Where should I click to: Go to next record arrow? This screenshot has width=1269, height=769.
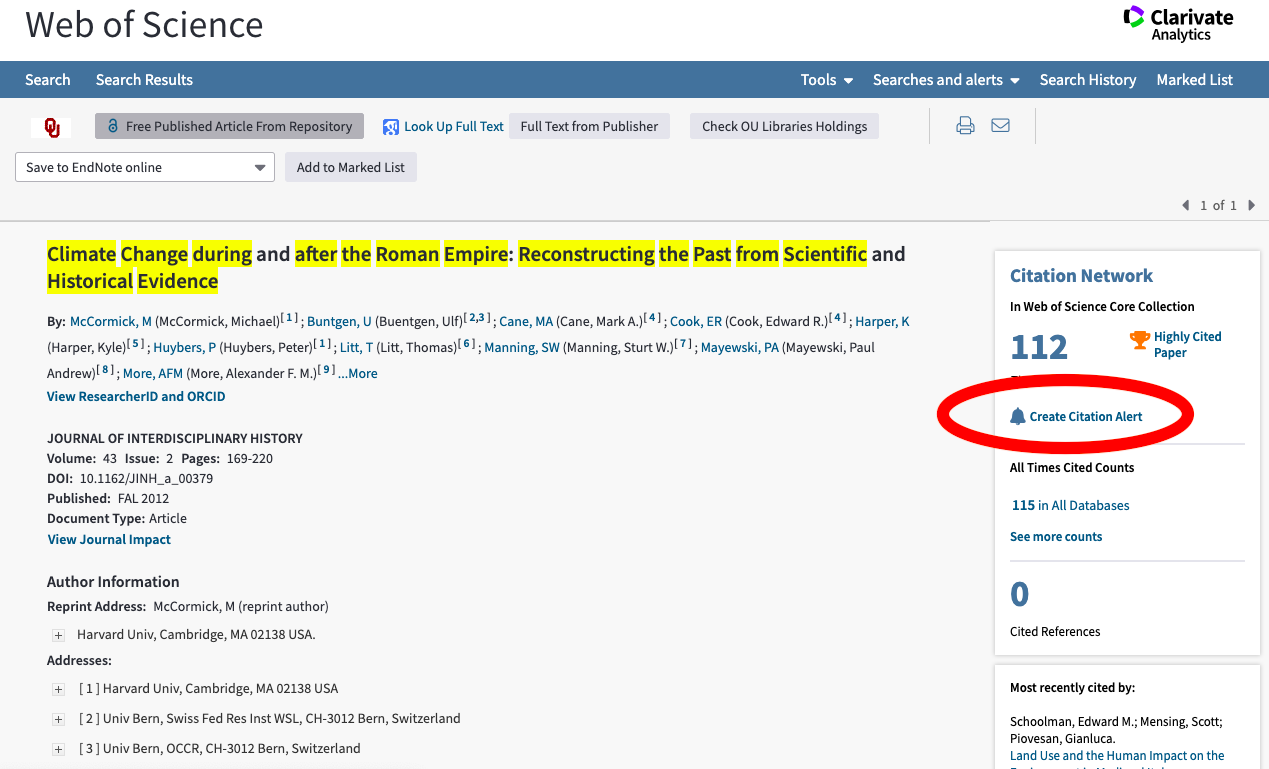click(1251, 205)
